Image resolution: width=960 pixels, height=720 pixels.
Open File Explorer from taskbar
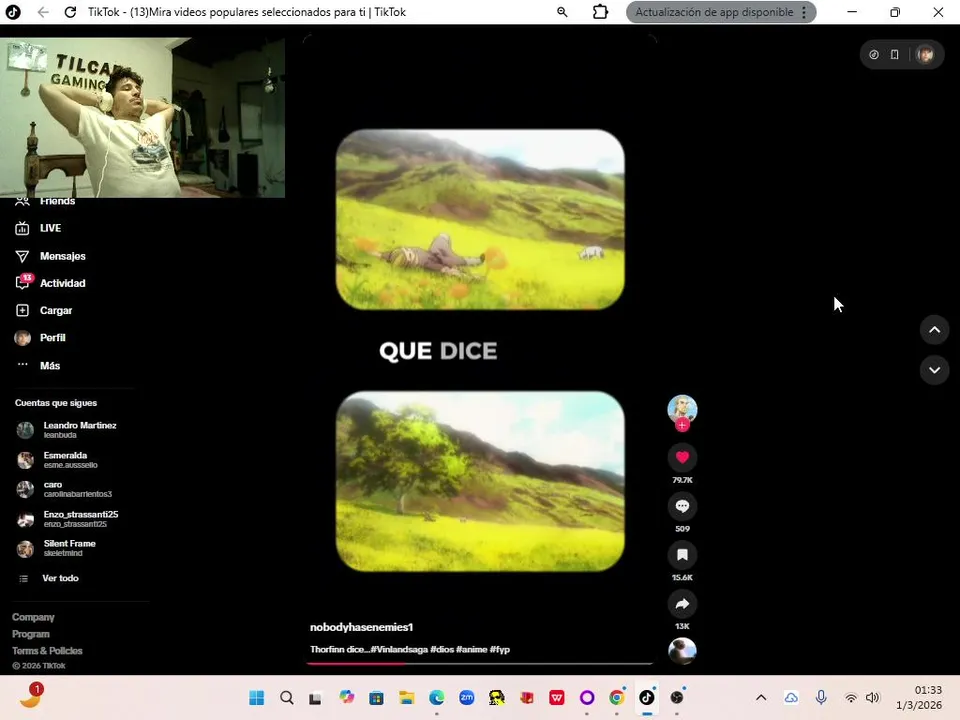click(x=407, y=697)
